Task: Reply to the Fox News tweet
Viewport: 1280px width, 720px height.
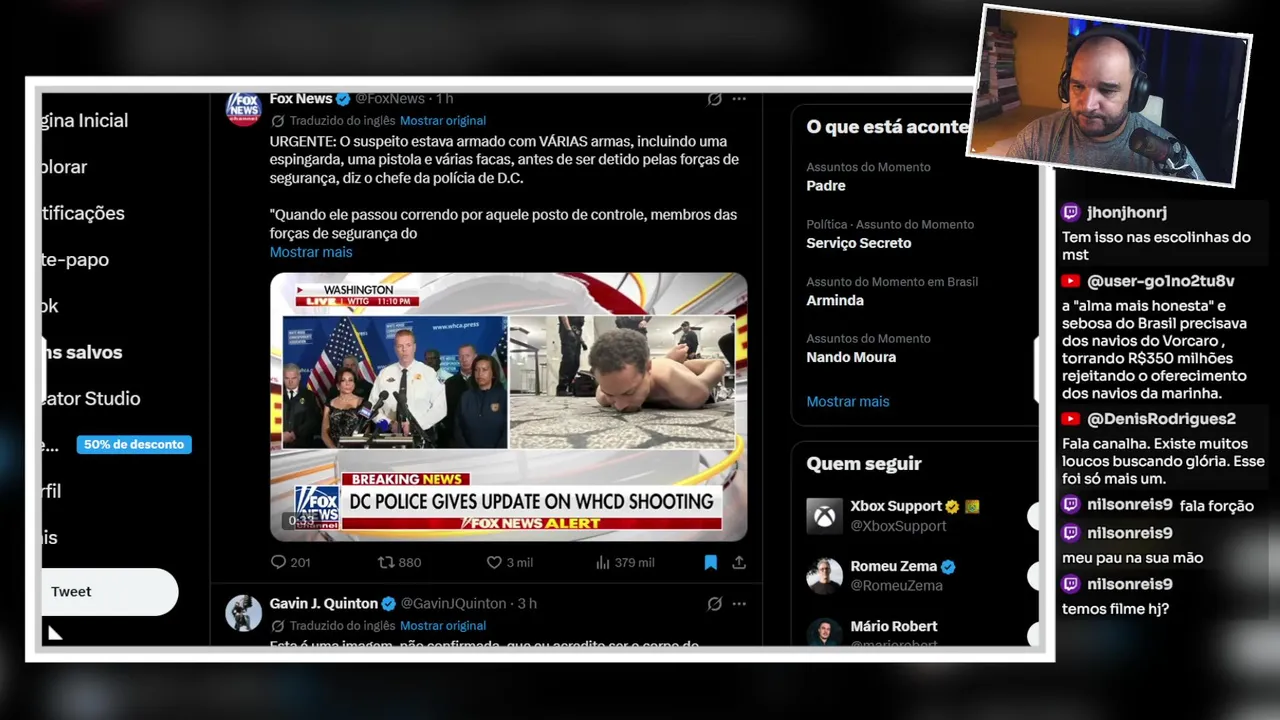Action: click(278, 562)
